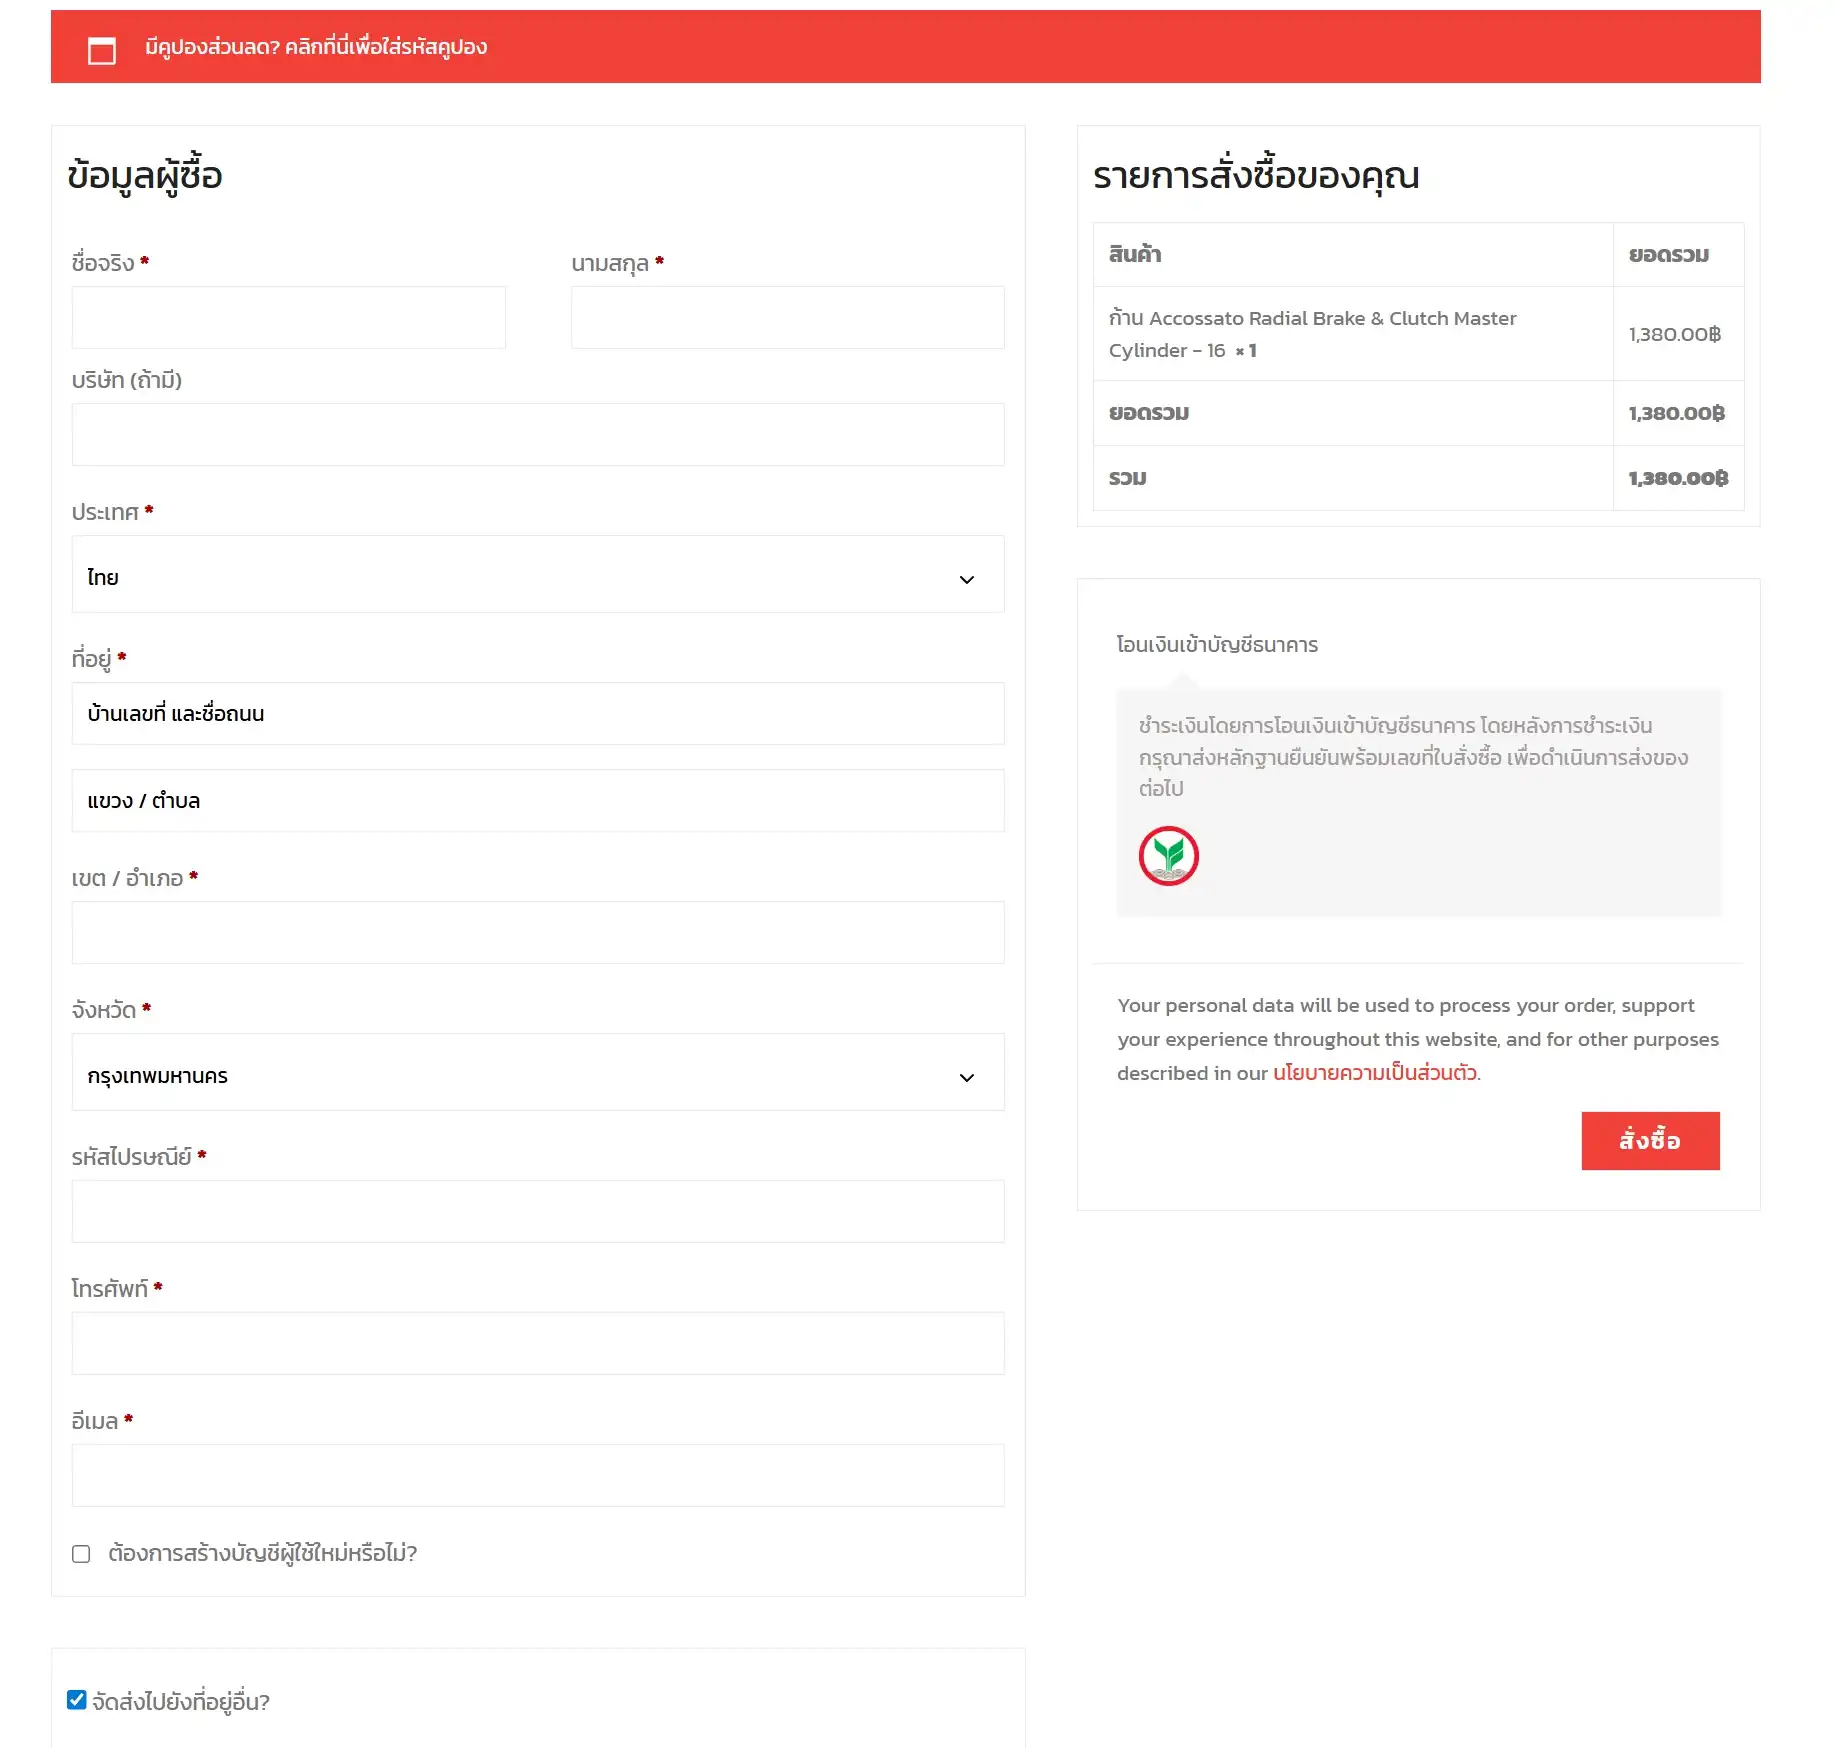This screenshot has width=1835, height=1748.
Task: Click the coupon window icon in red banner
Action: pos(102,50)
